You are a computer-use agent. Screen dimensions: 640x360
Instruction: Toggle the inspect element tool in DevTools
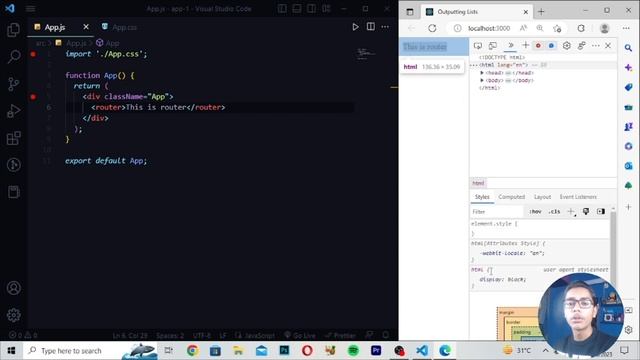(x=478, y=46)
